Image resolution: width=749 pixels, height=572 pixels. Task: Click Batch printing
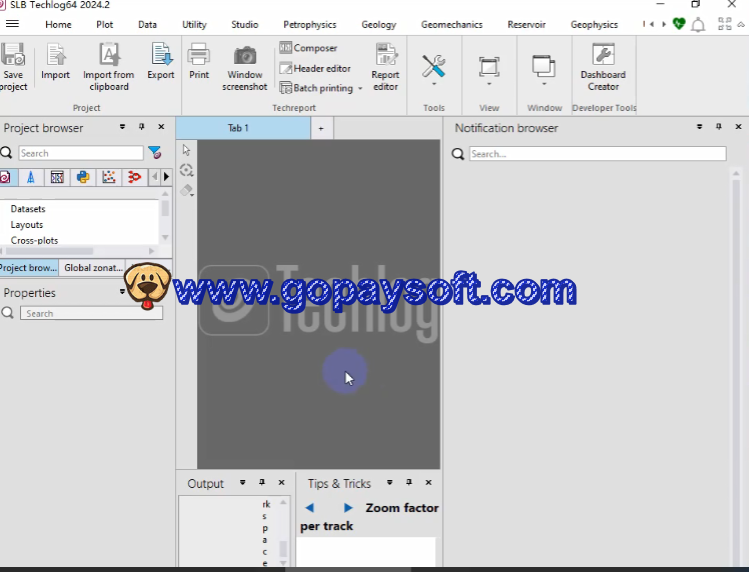click(317, 88)
